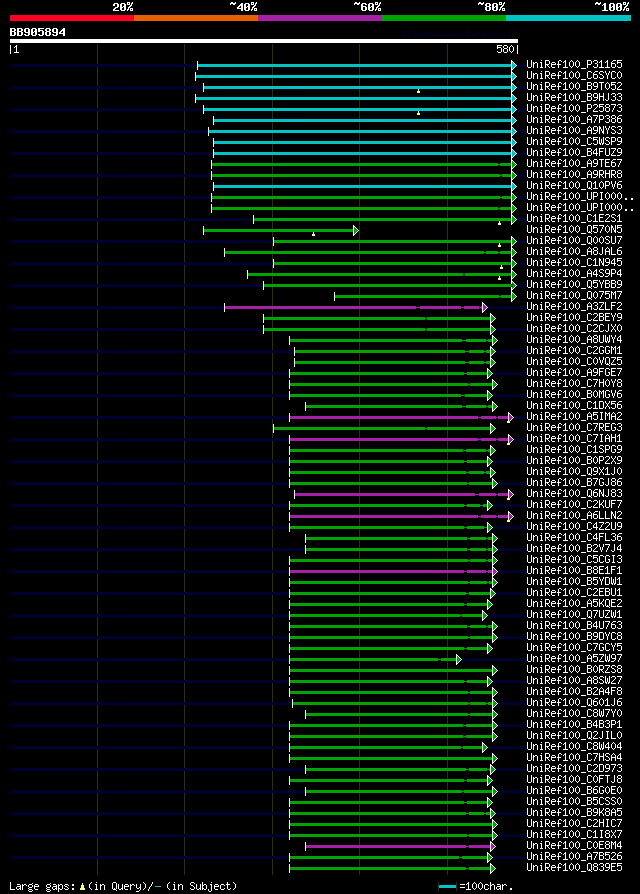Viewport: 640px width, 894px height.
Task: Click the arrowhead ending the Q570N5 bar
Action: (356, 230)
